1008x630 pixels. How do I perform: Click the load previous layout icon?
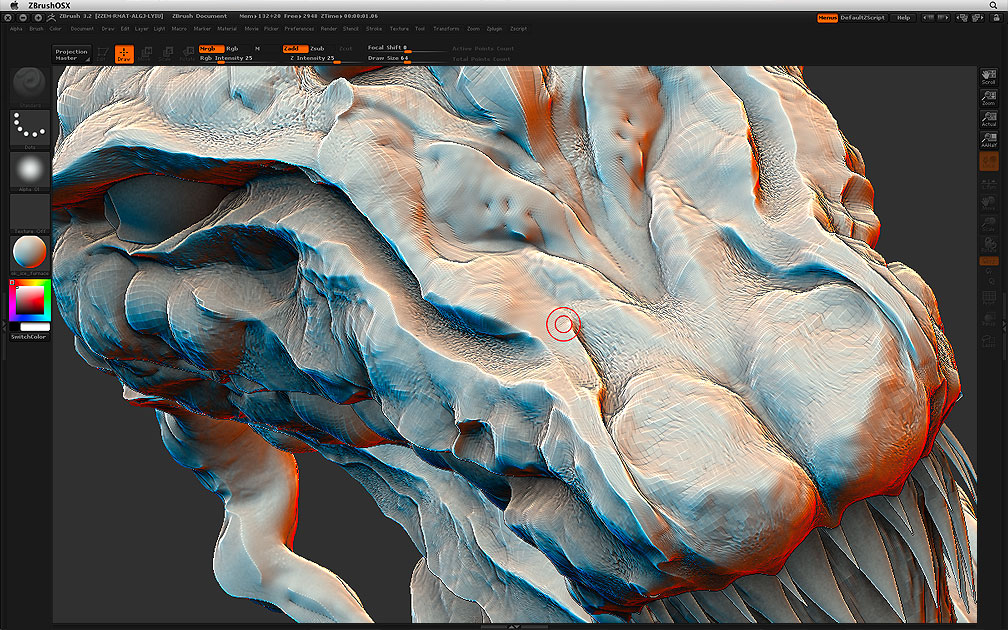pos(962,17)
